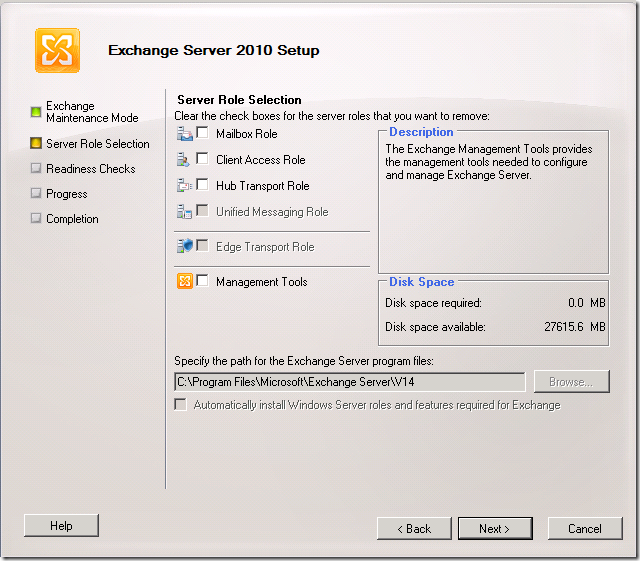Click the Progress step indicator square

pos(36,193)
